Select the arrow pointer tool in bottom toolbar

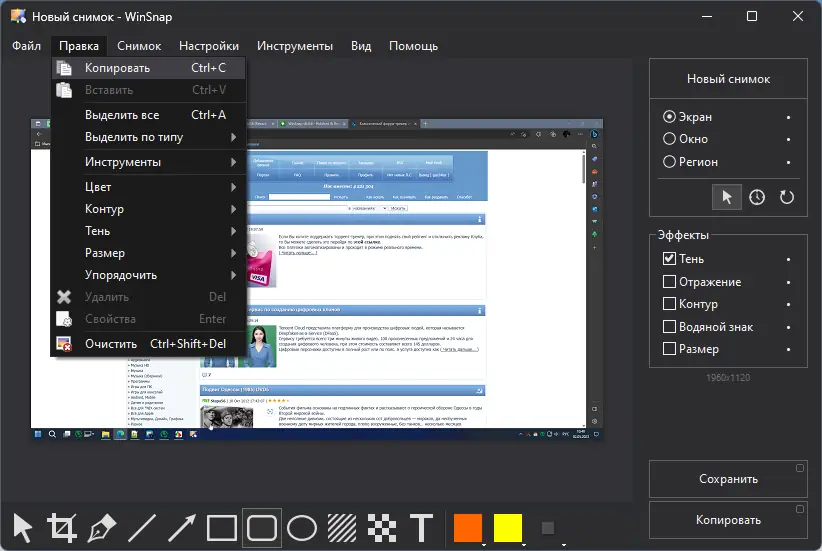(x=23, y=528)
